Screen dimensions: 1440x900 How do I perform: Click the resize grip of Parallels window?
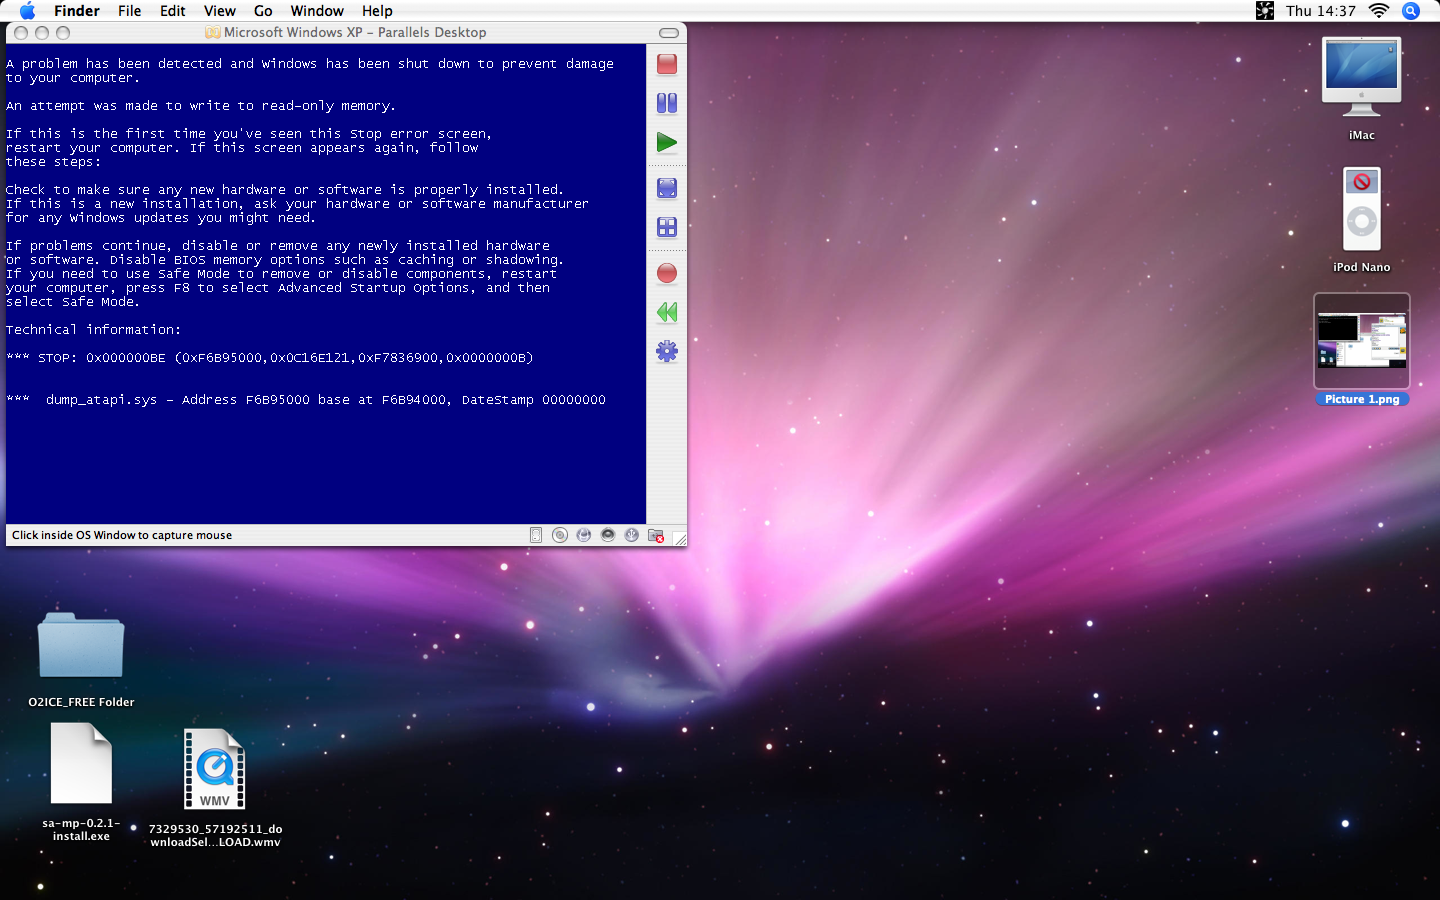(x=679, y=538)
